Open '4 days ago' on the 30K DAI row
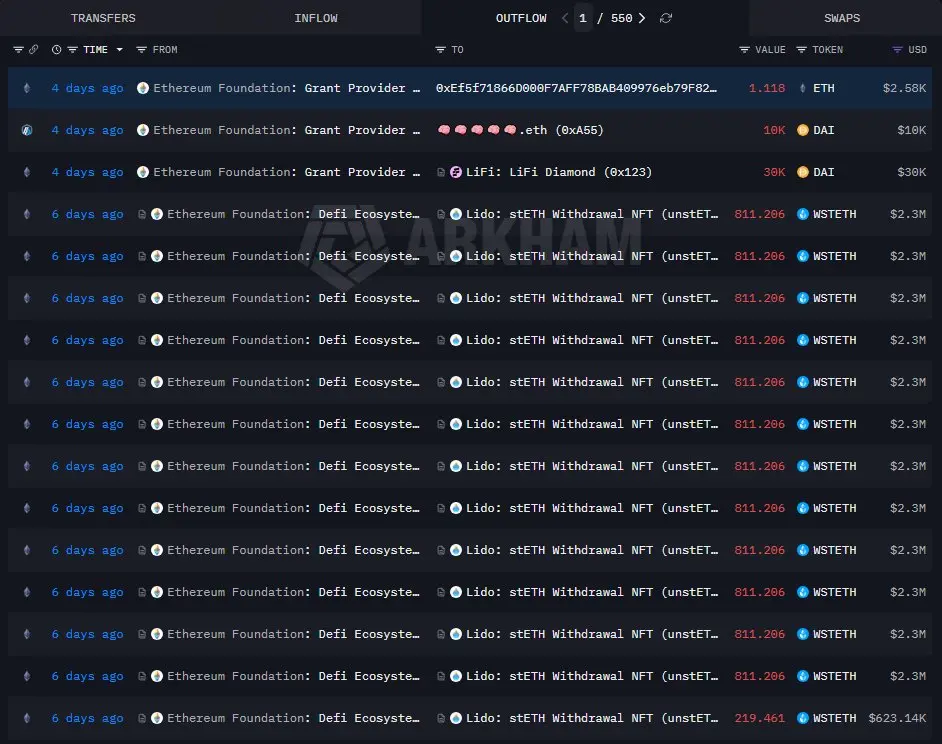942x744 pixels. point(88,172)
